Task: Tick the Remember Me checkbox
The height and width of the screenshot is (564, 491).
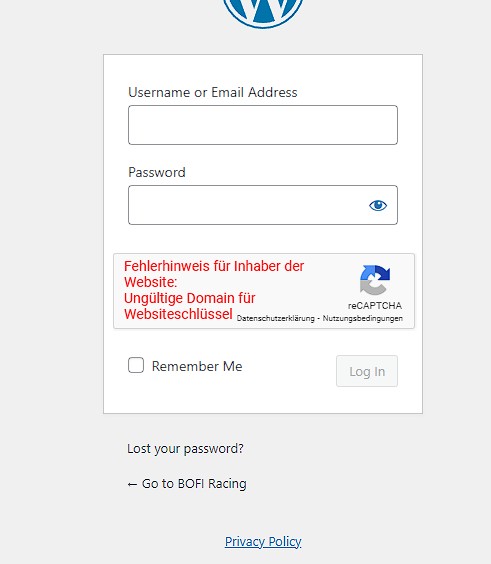Action: click(136, 365)
